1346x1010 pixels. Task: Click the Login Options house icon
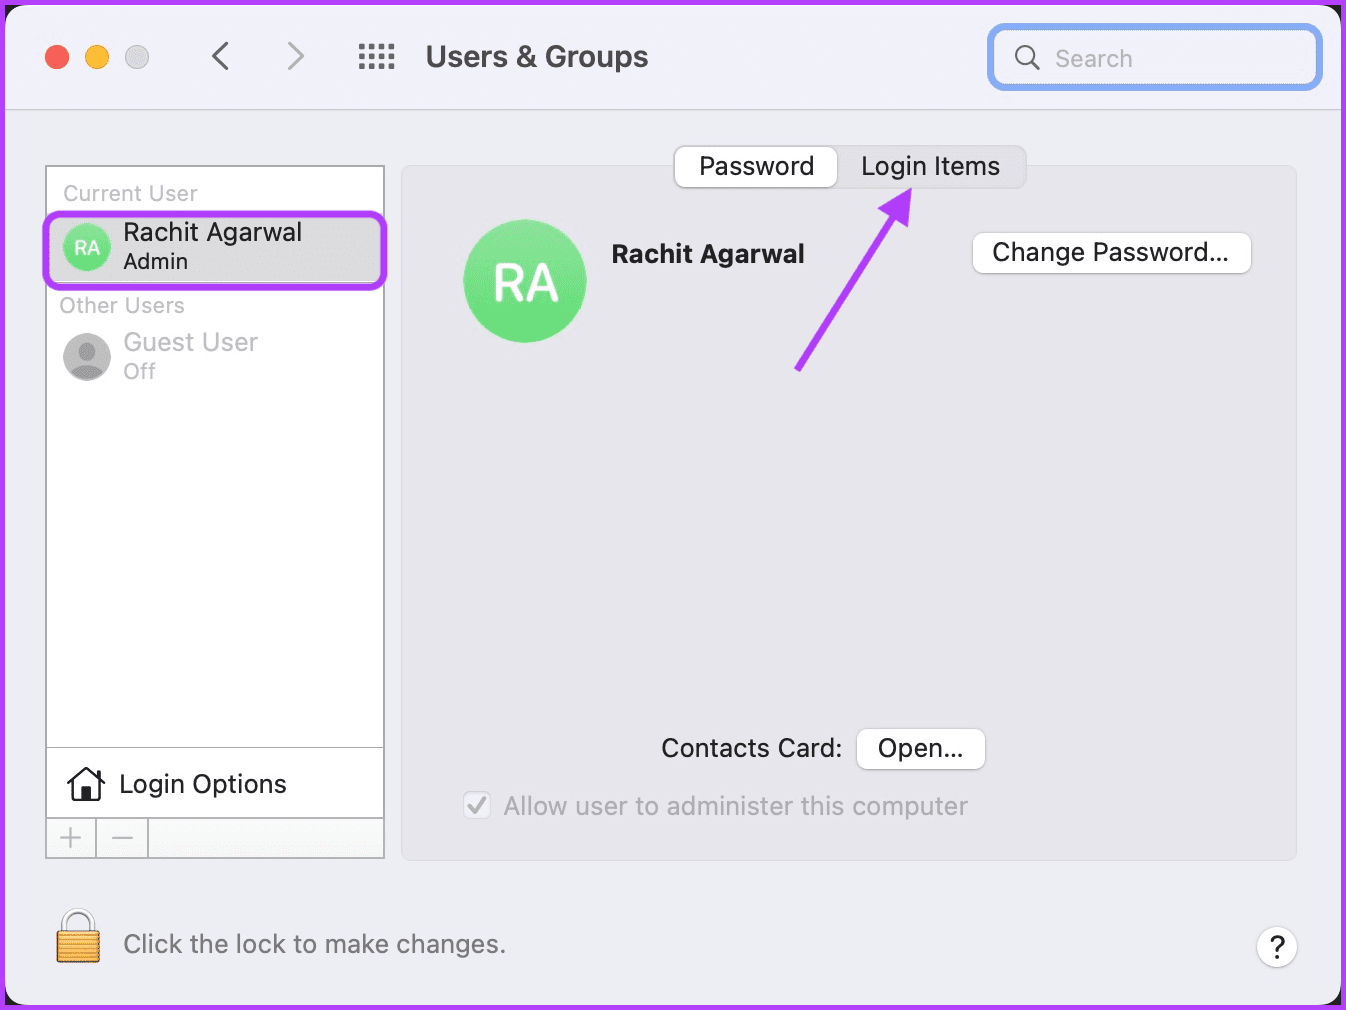[x=86, y=784]
